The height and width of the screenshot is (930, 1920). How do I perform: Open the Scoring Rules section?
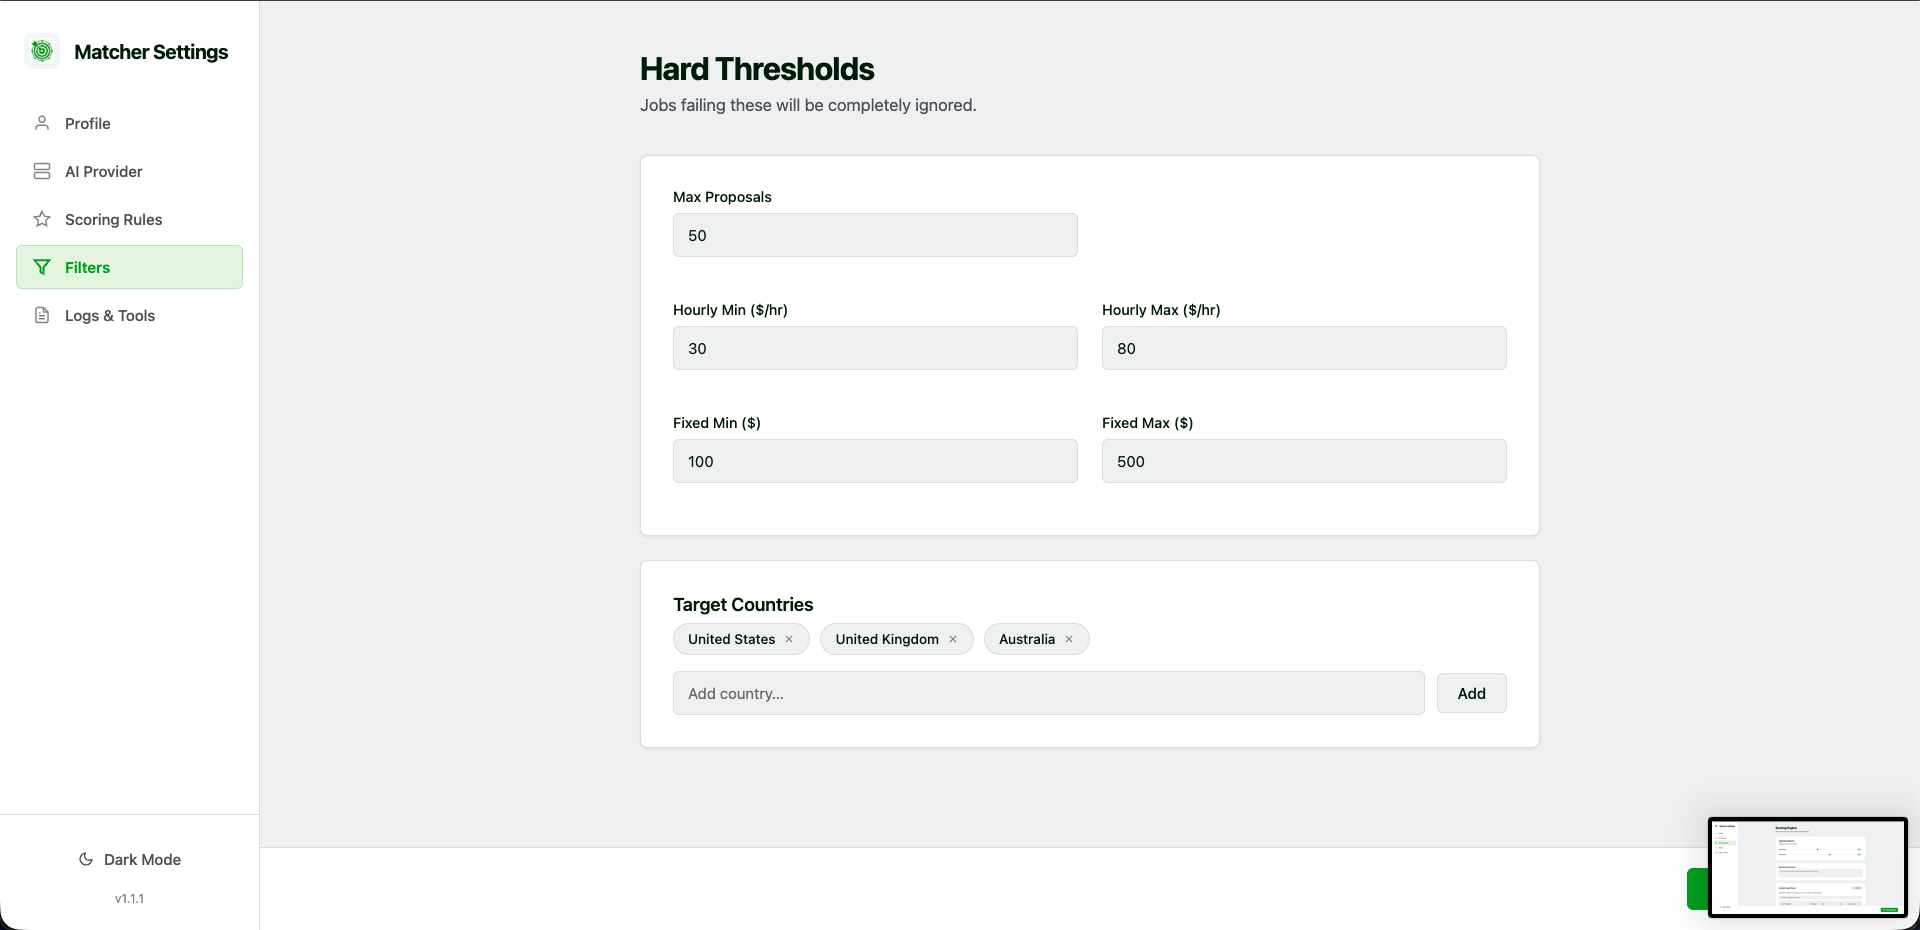(113, 219)
